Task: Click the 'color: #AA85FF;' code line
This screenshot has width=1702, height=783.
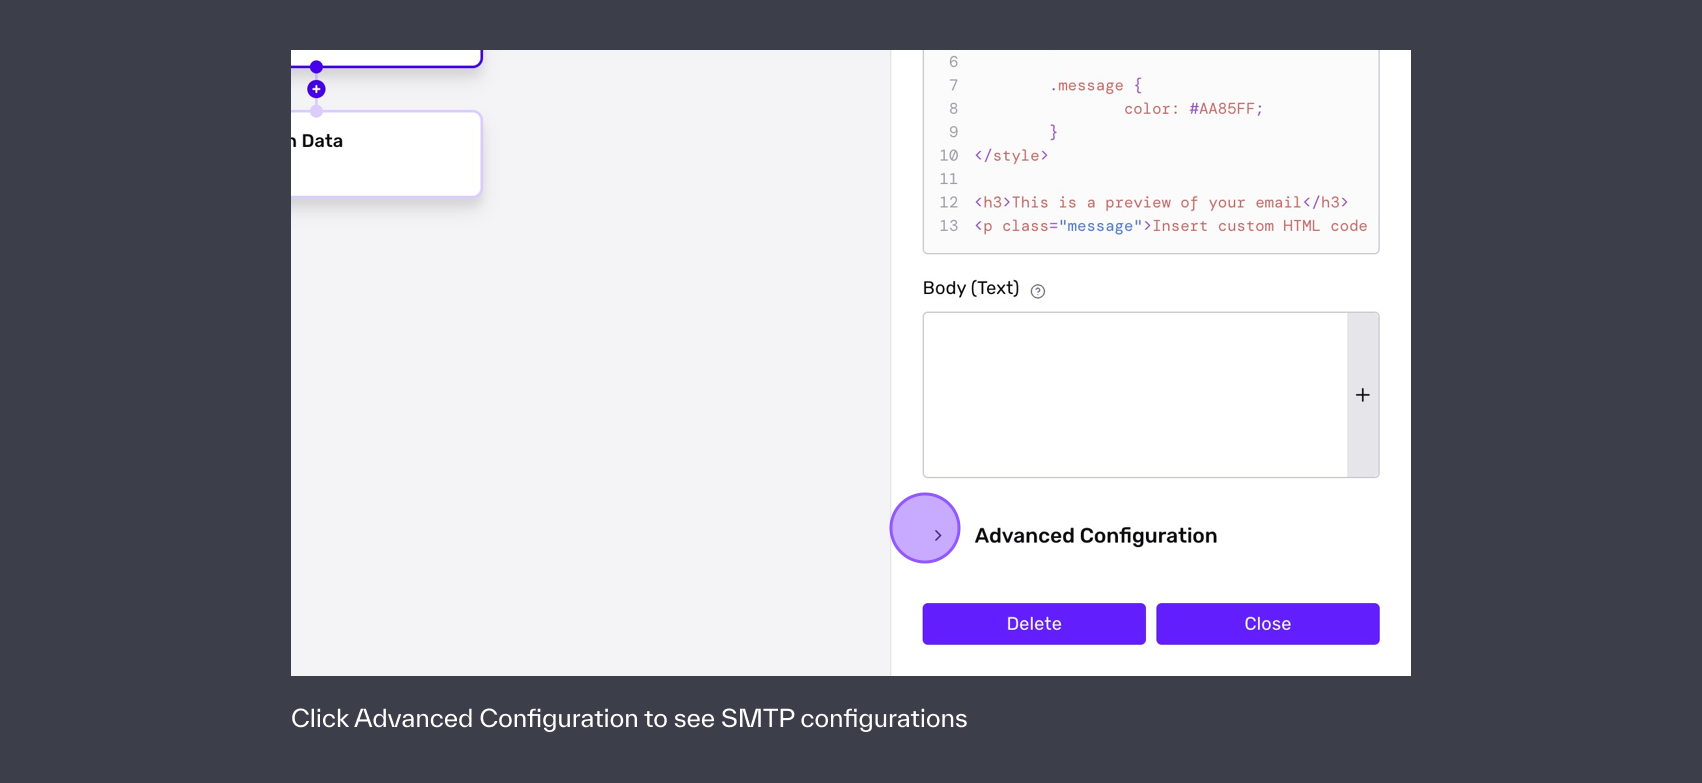Action: pos(1194,109)
